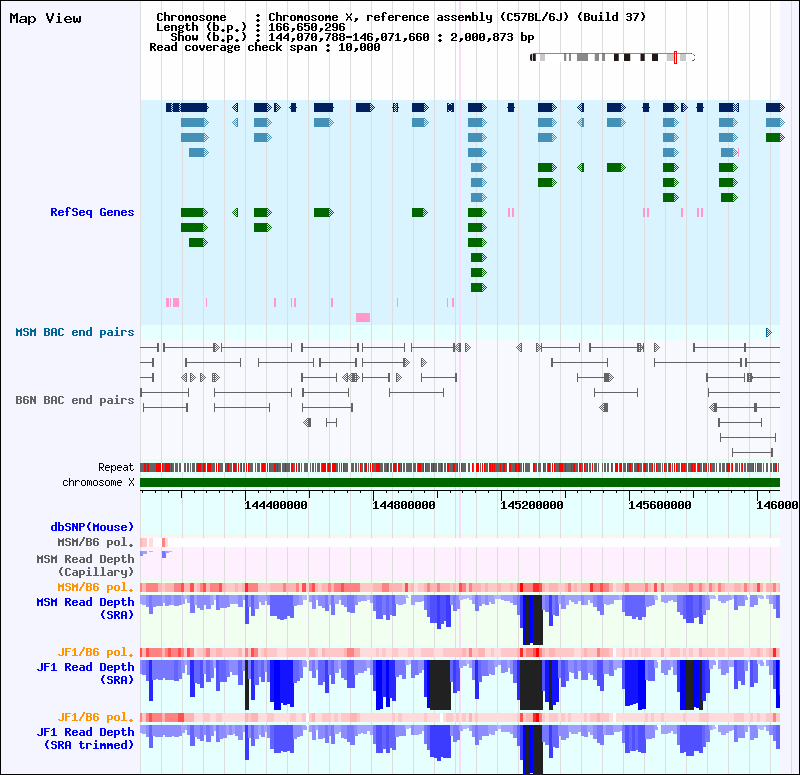The image size is (800, 775).
Task: Select the B6N BAC end pairs label
Action: (75, 400)
